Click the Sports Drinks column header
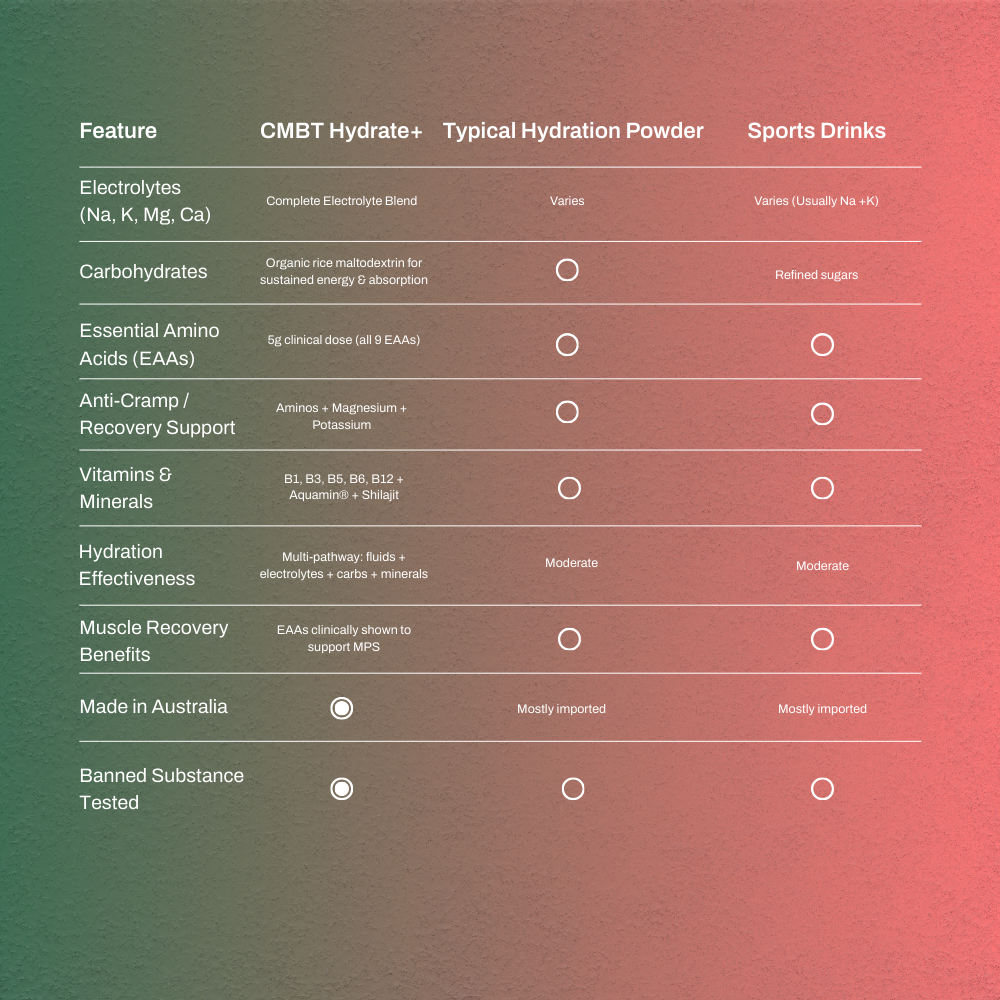Viewport: 1000px width, 1000px height. coord(816,131)
